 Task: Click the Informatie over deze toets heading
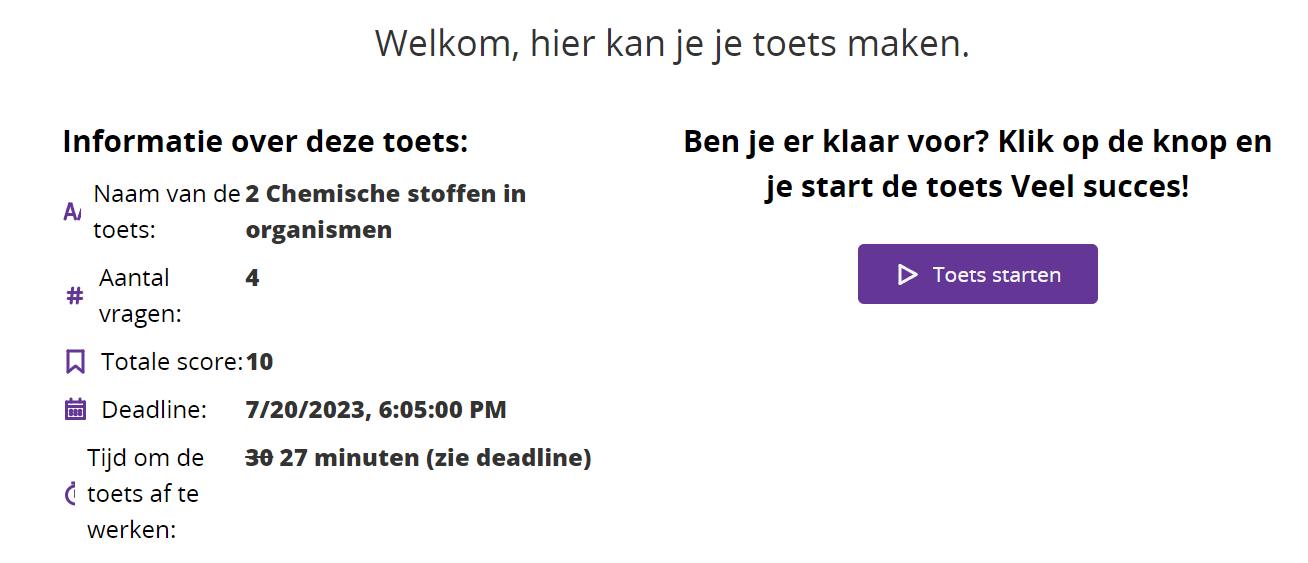click(265, 141)
